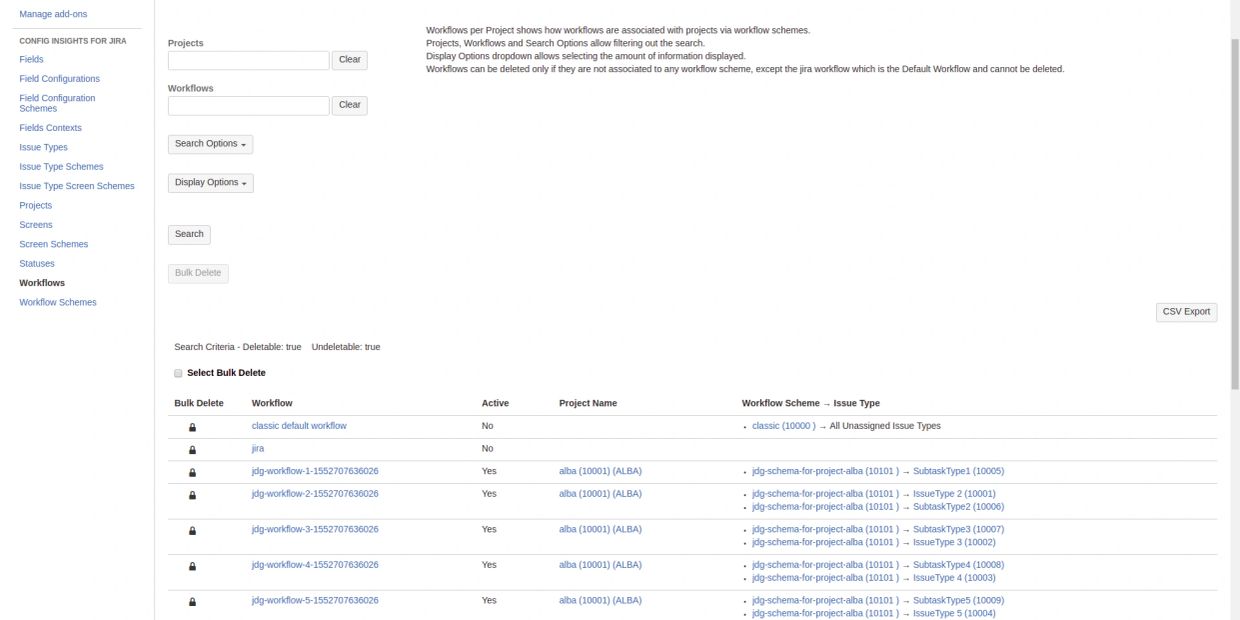Screen dimensions: 1240x620
Task: Click lock icon for jdg-workflow-3-1552707636026
Action: pos(193,530)
